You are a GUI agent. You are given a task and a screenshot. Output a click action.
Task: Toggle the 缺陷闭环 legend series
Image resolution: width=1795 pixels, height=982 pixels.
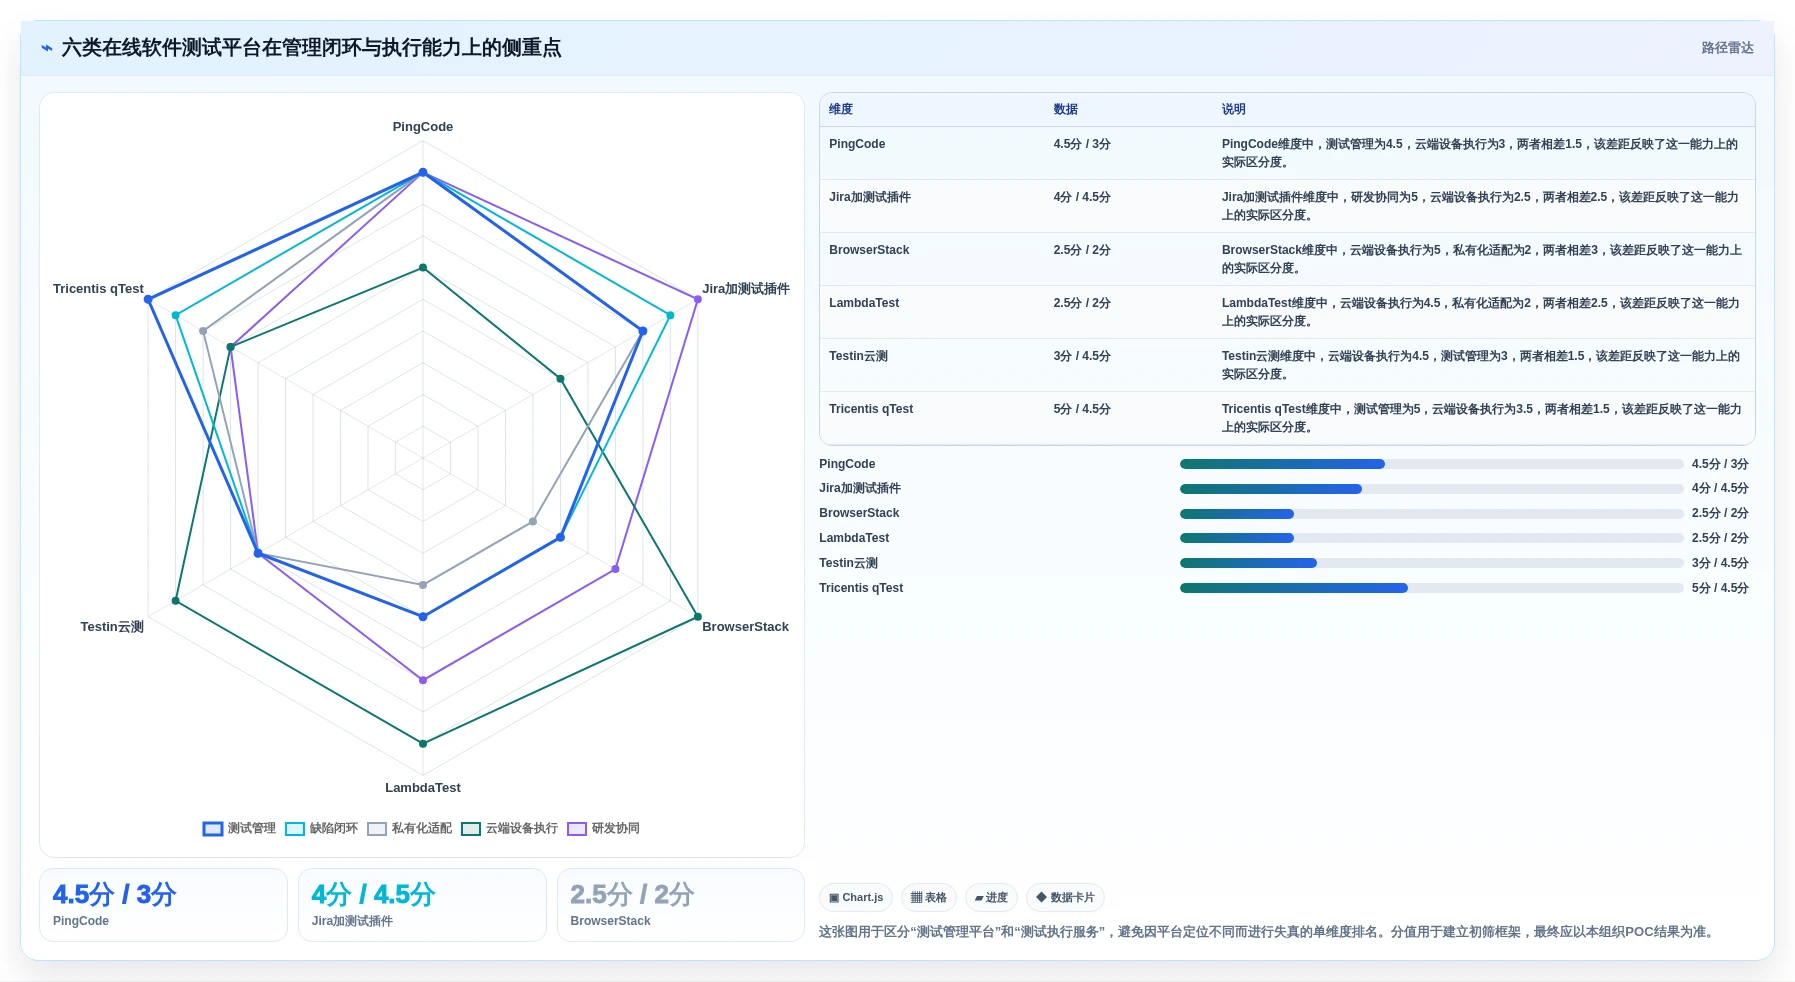[x=321, y=828]
